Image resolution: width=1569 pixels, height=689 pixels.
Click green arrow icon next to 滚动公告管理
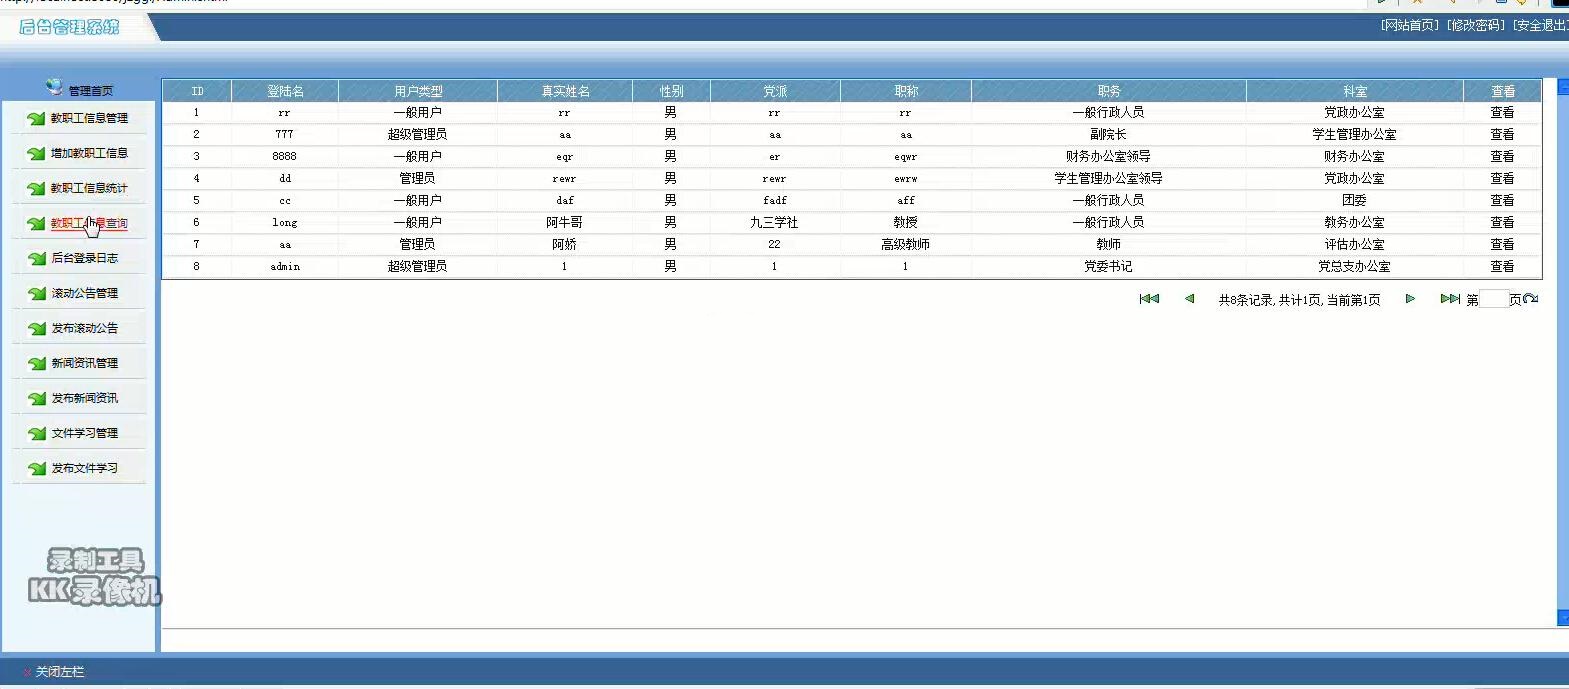(36, 294)
